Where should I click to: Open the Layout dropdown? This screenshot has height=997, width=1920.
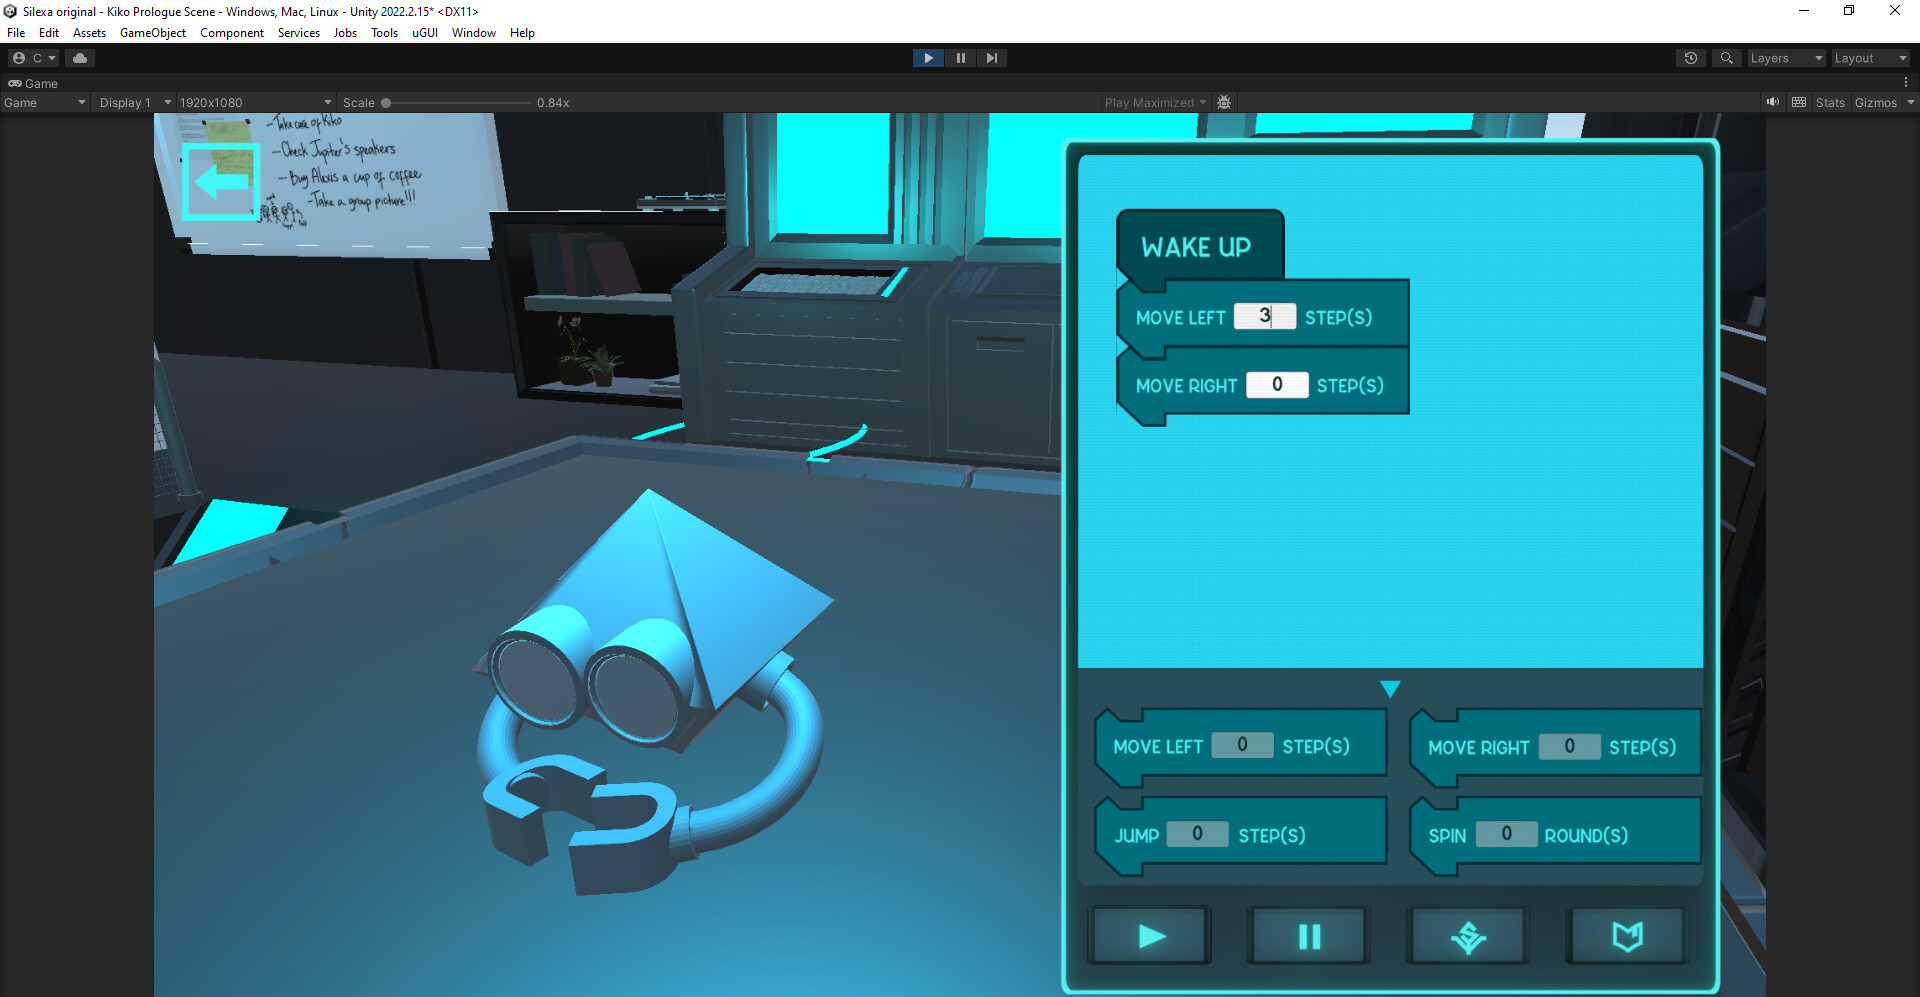1870,58
